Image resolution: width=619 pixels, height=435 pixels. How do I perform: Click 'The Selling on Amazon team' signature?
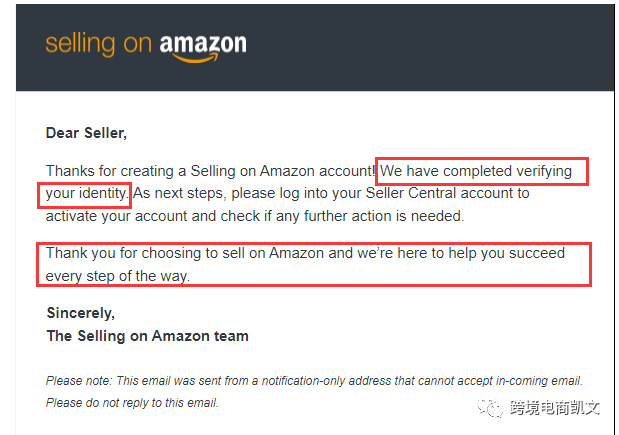(148, 336)
